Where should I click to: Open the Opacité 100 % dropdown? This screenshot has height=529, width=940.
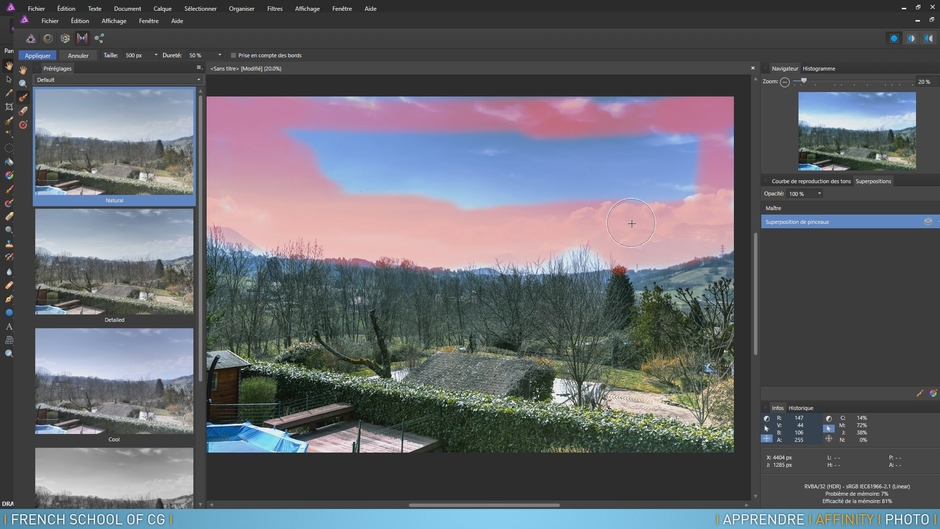[x=820, y=194]
